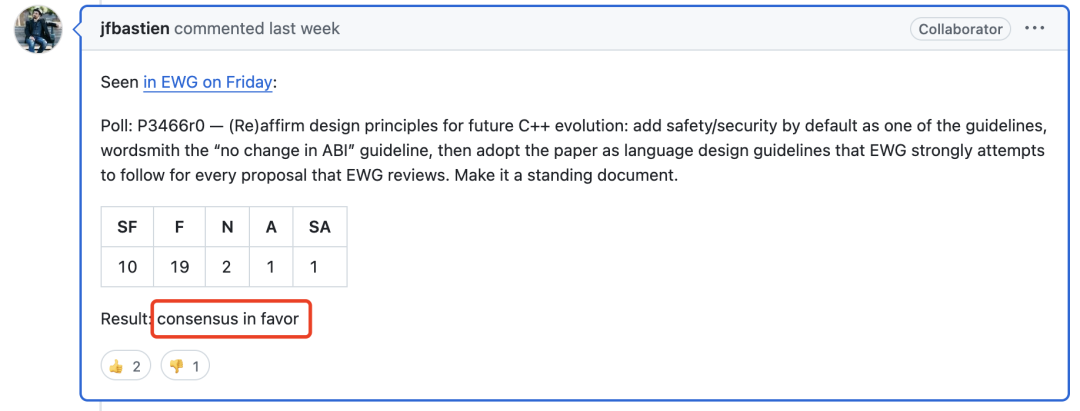Click the table cell showing 19

click(179, 267)
